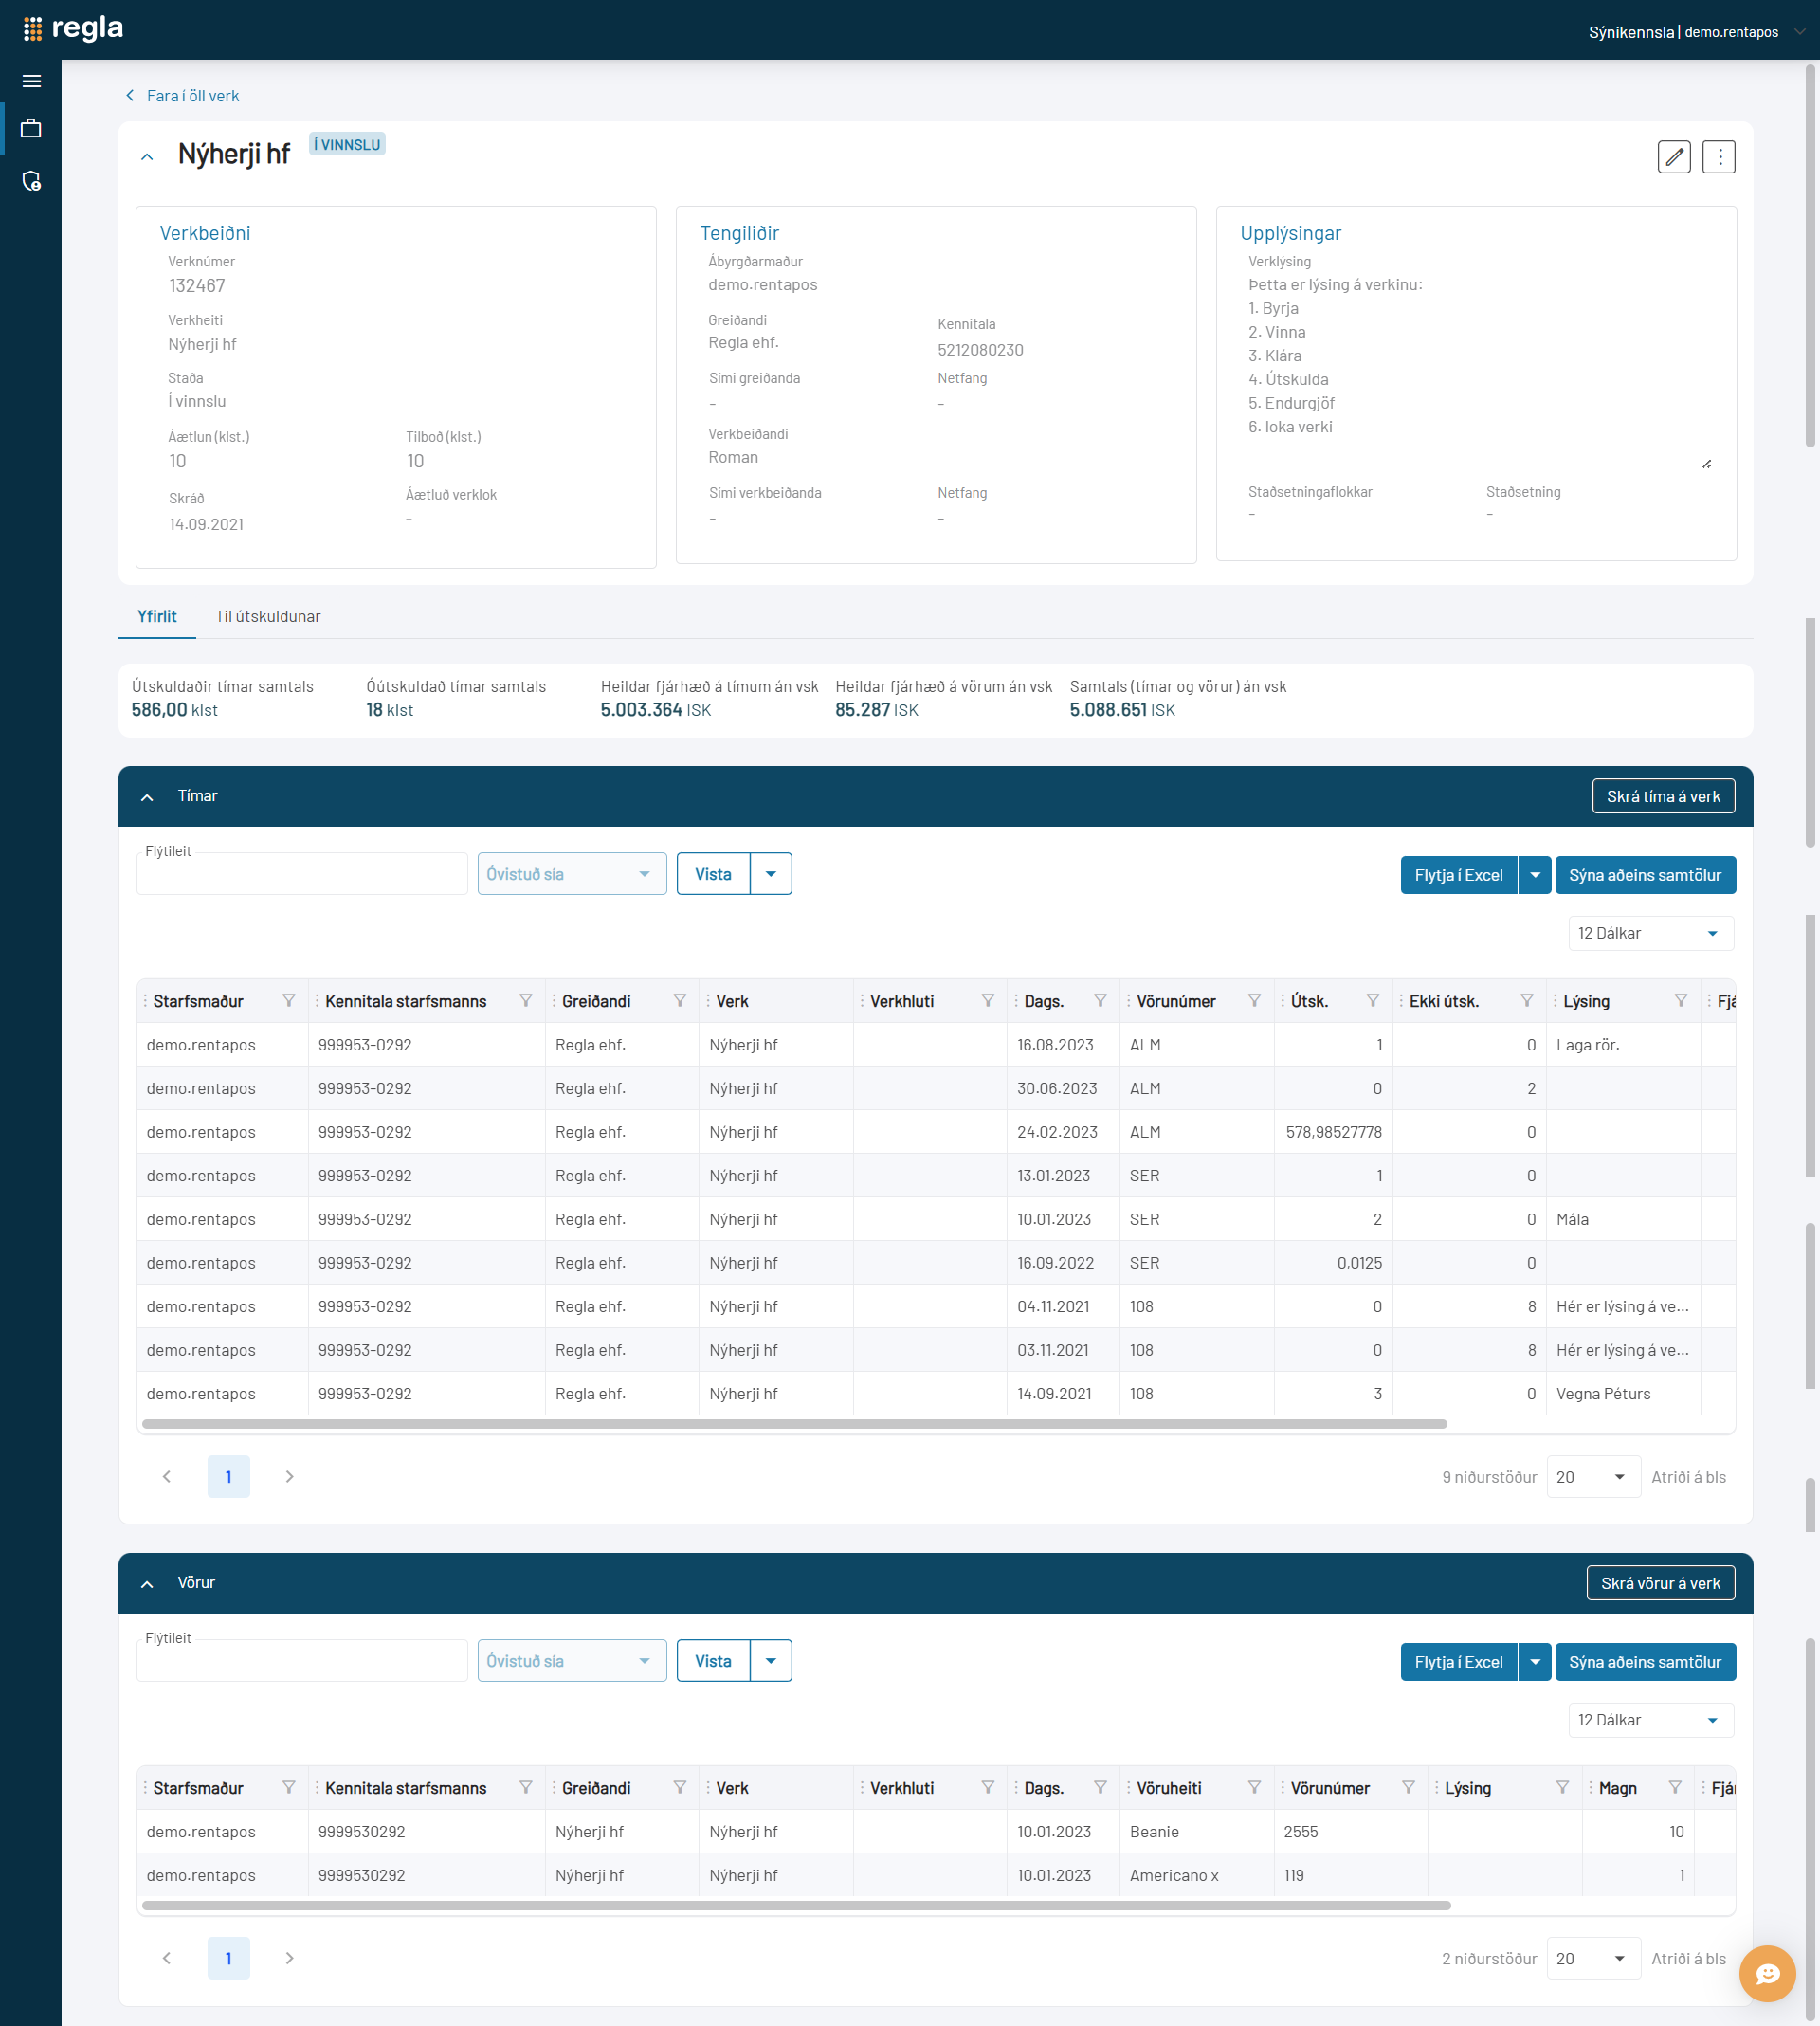The image size is (1820, 2026).
Task: Collapse the Tímar section
Action: pos(147,797)
